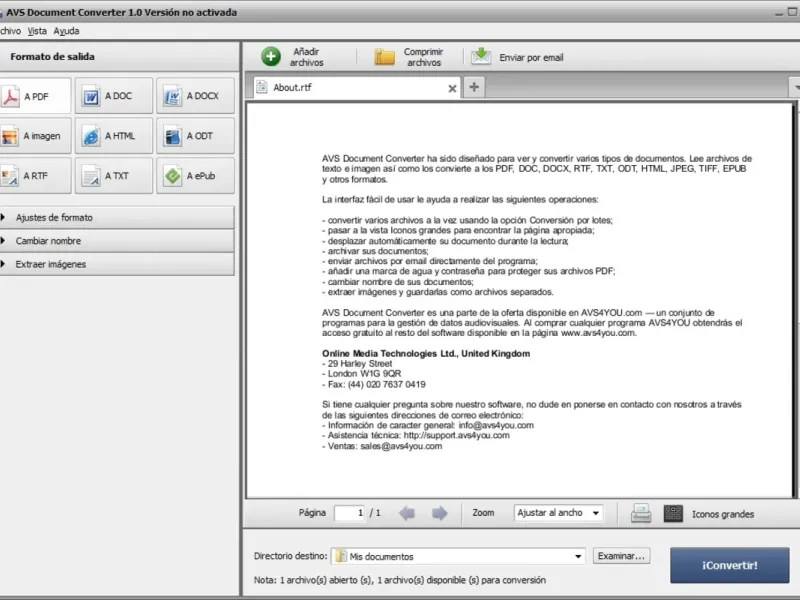Select the A ODT output format

195,136
